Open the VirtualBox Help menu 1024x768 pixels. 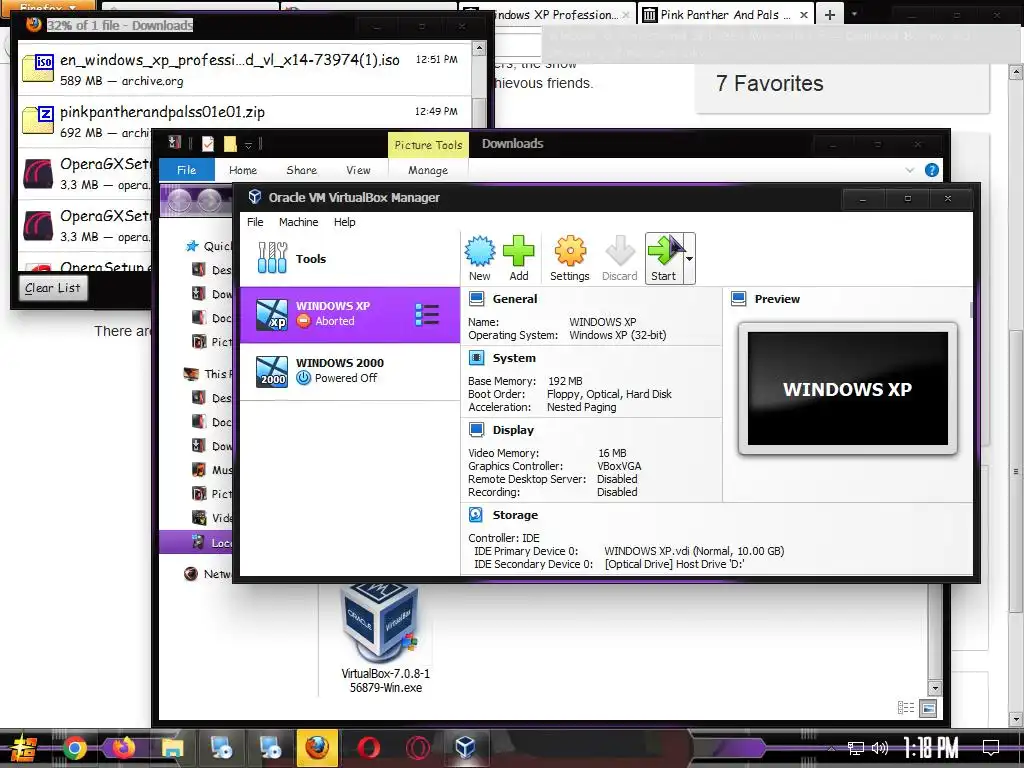pos(344,222)
